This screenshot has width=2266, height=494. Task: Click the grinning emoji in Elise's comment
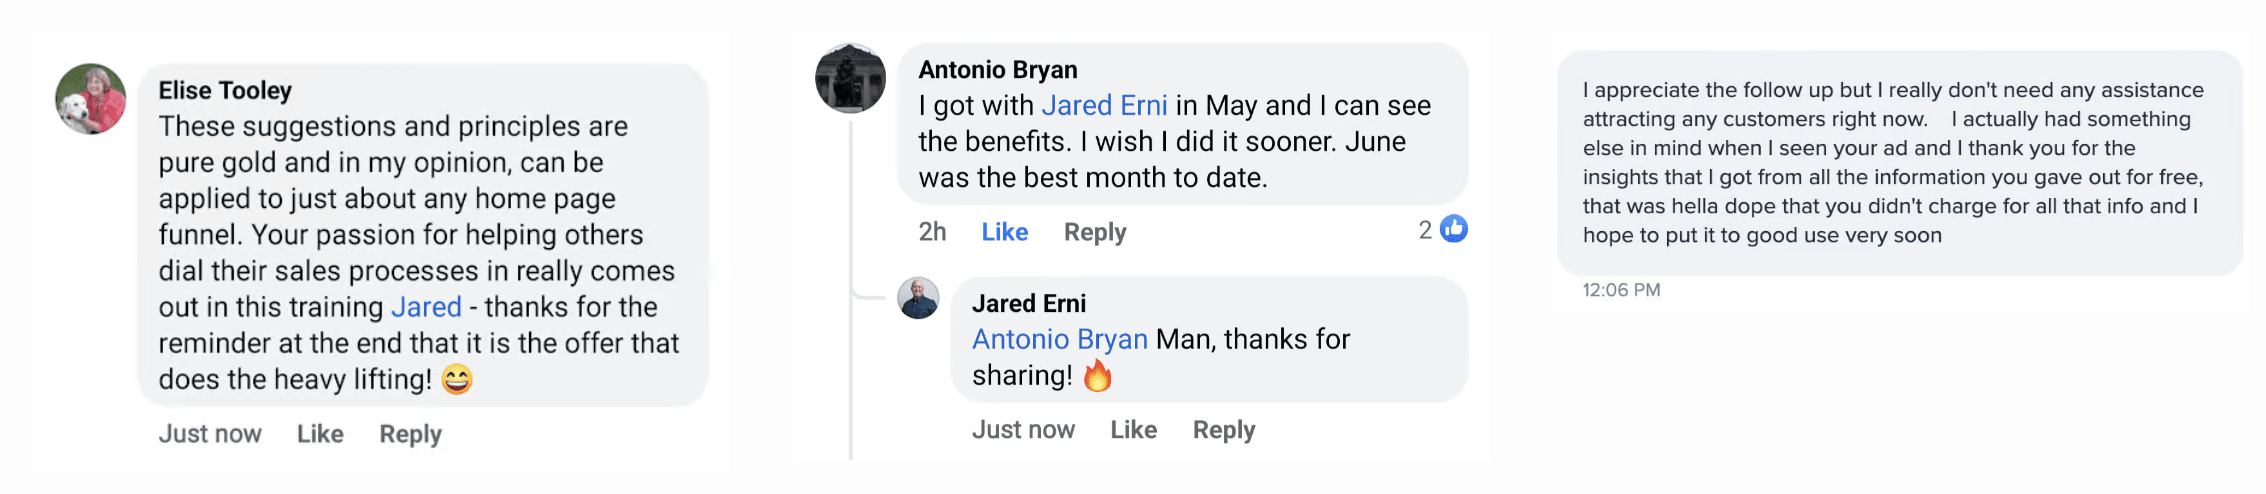pos(457,380)
